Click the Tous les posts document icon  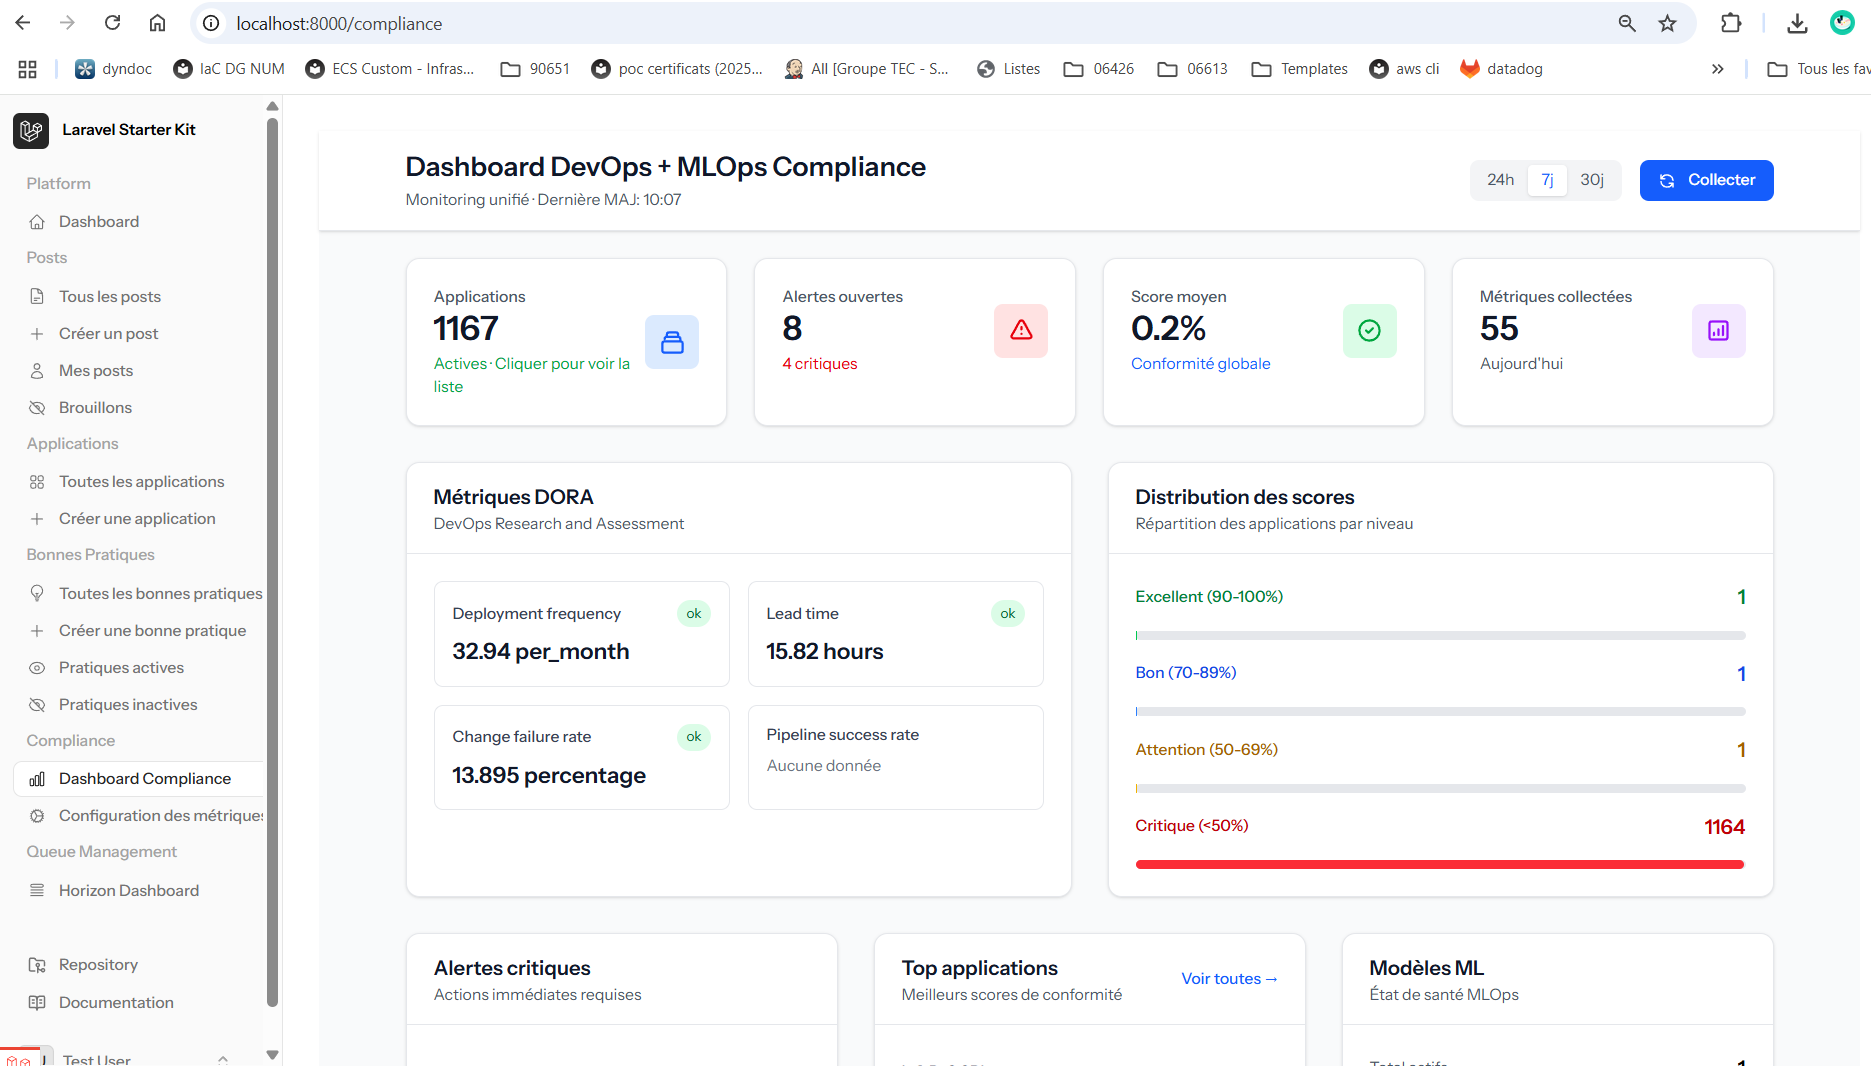click(x=37, y=296)
